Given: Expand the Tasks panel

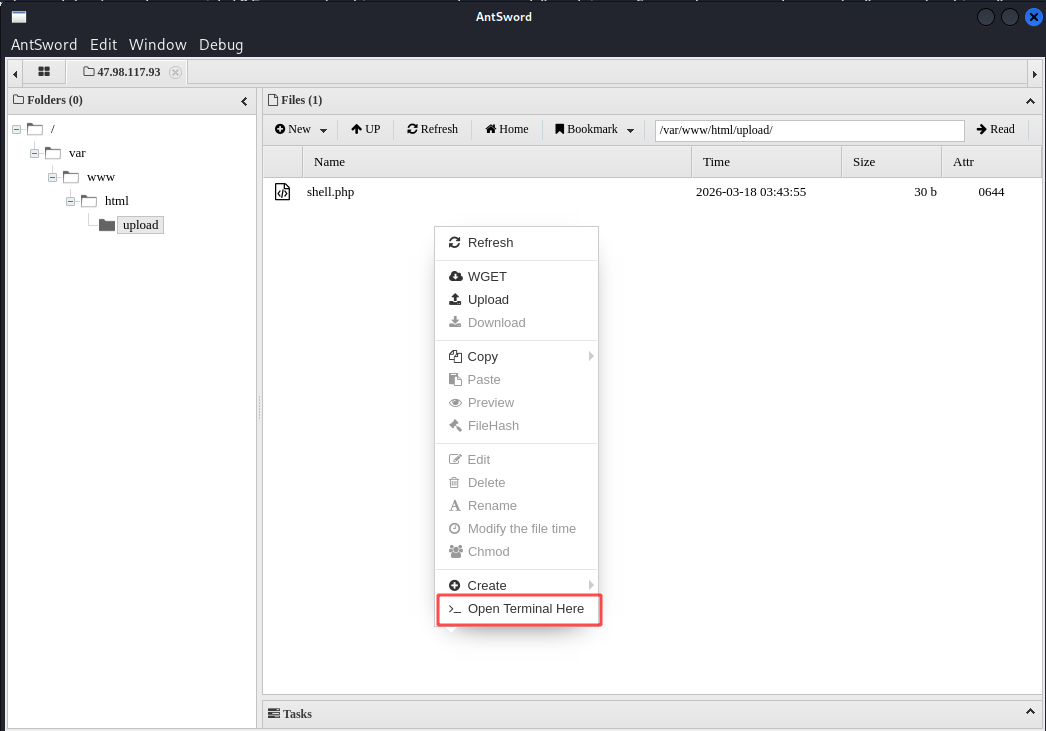Looking at the screenshot, I should coord(1030,712).
